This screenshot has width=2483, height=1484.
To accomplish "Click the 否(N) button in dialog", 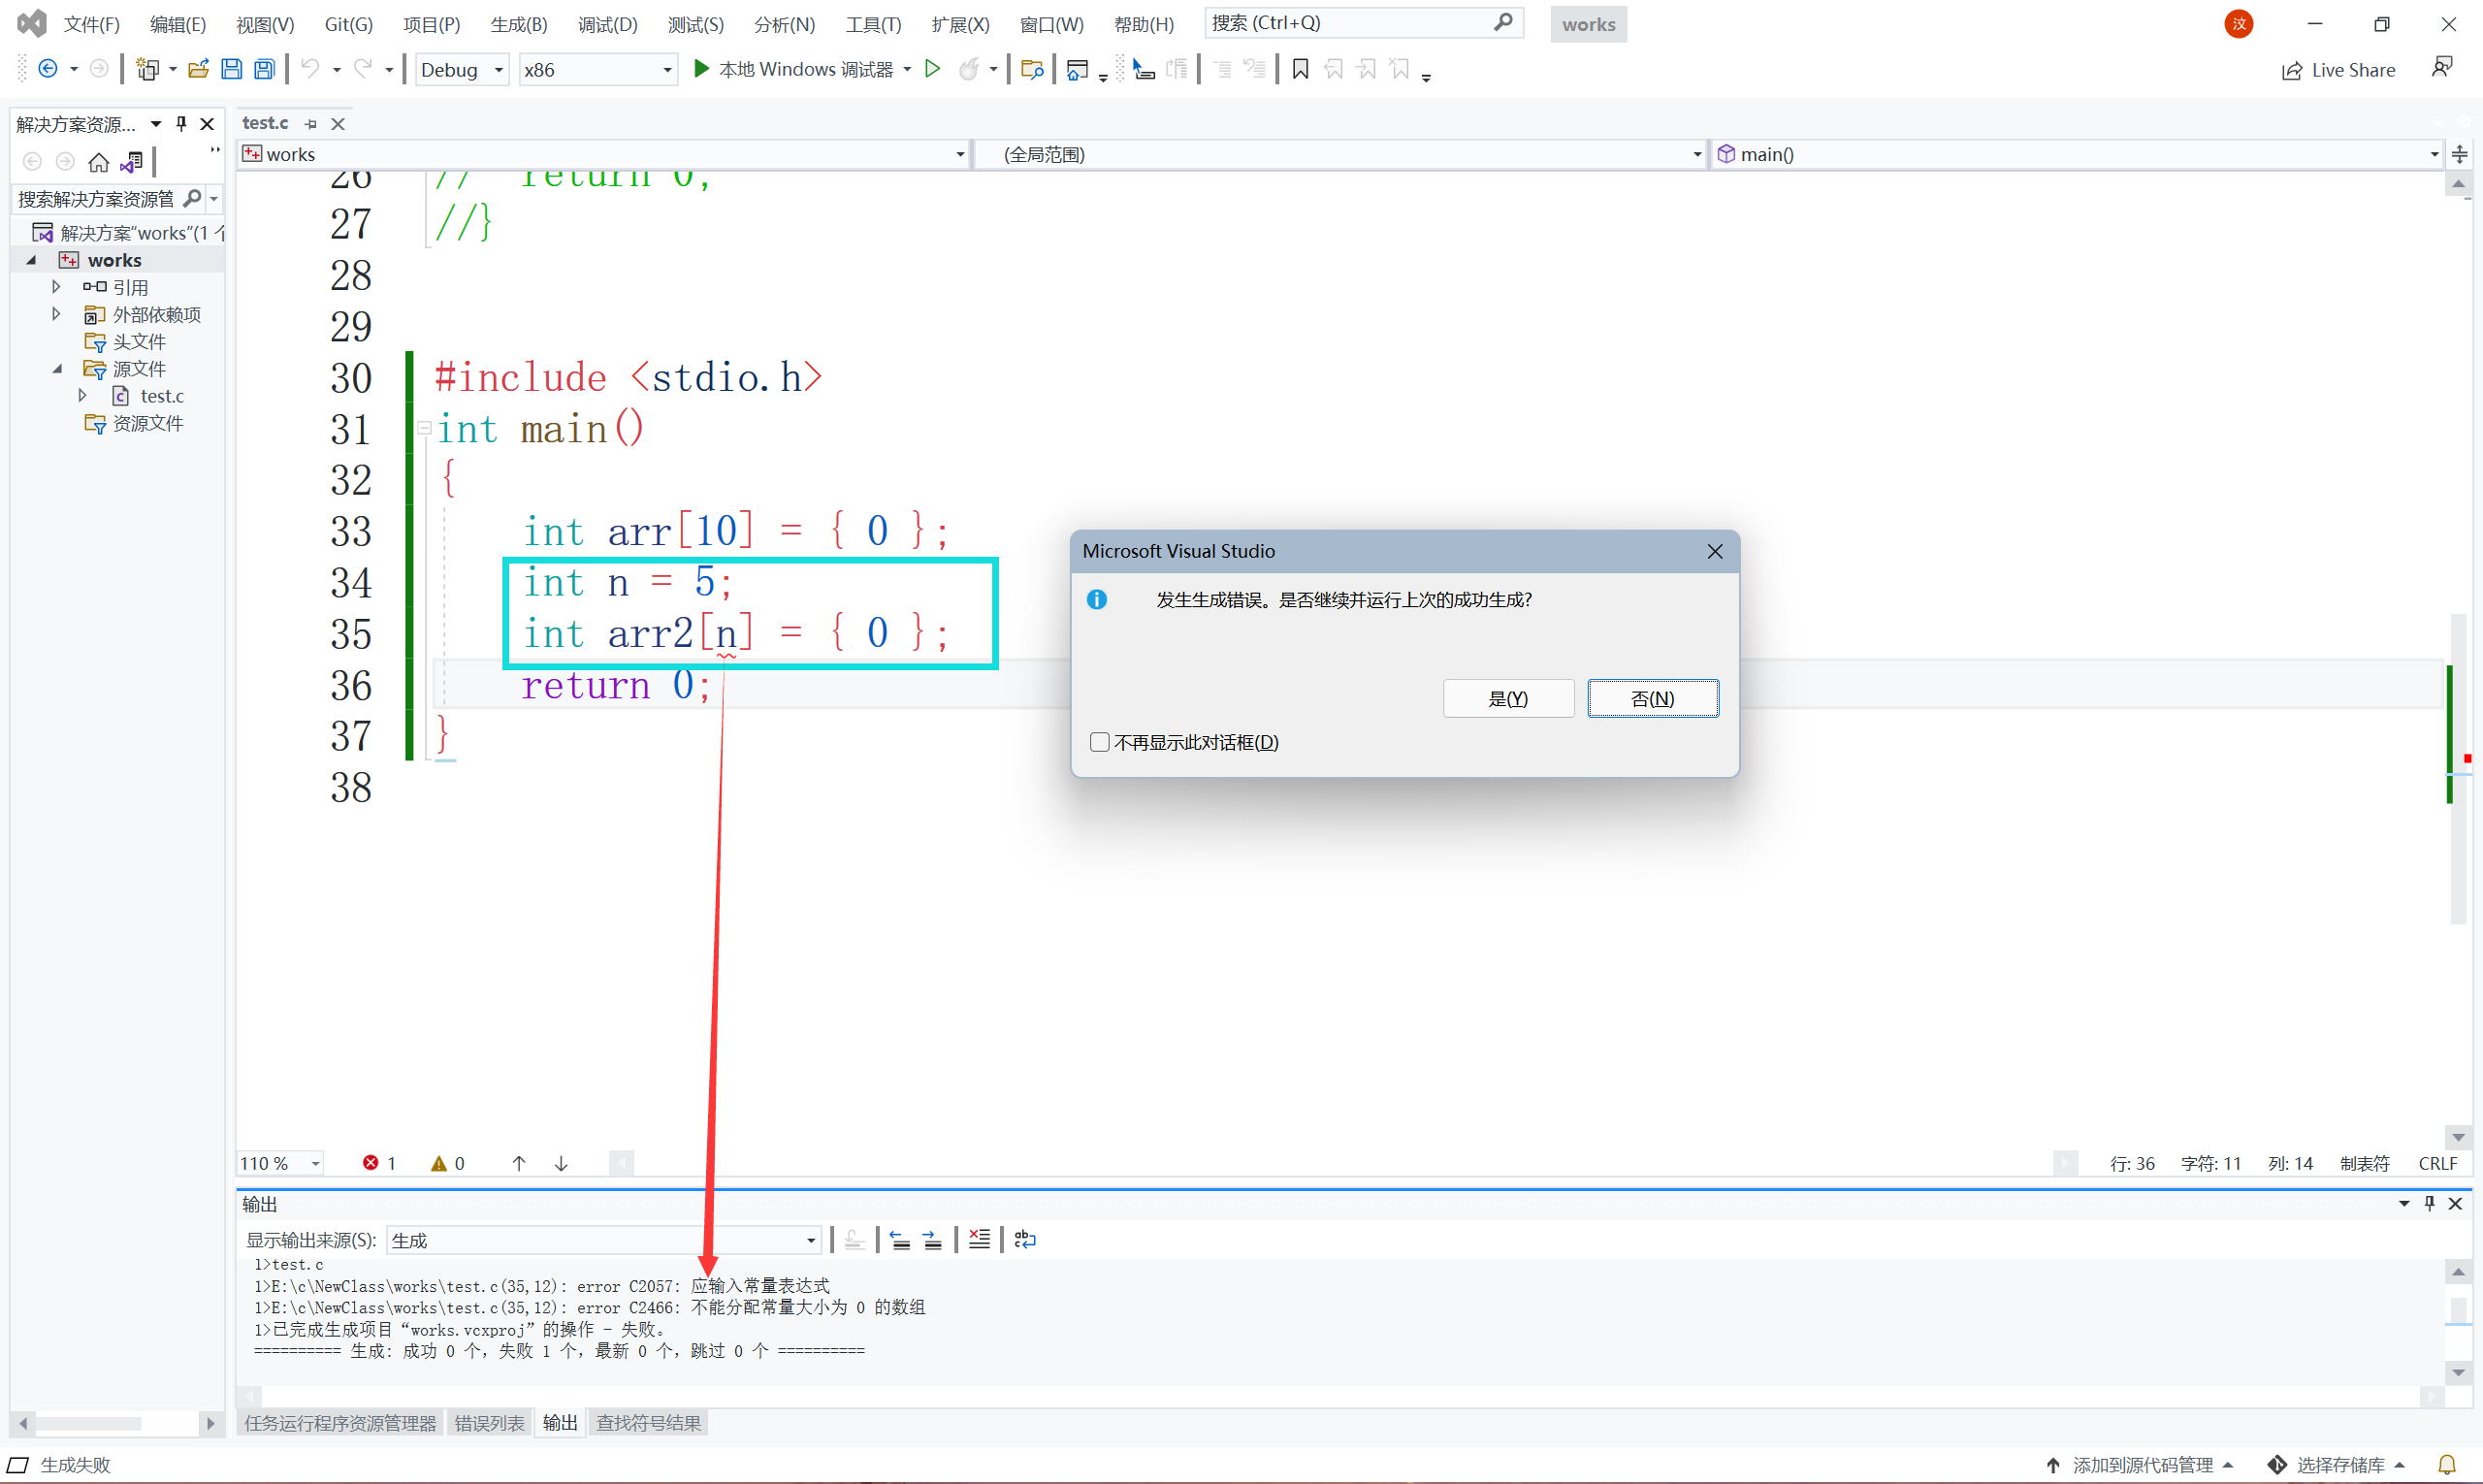I will click(1652, 699).
